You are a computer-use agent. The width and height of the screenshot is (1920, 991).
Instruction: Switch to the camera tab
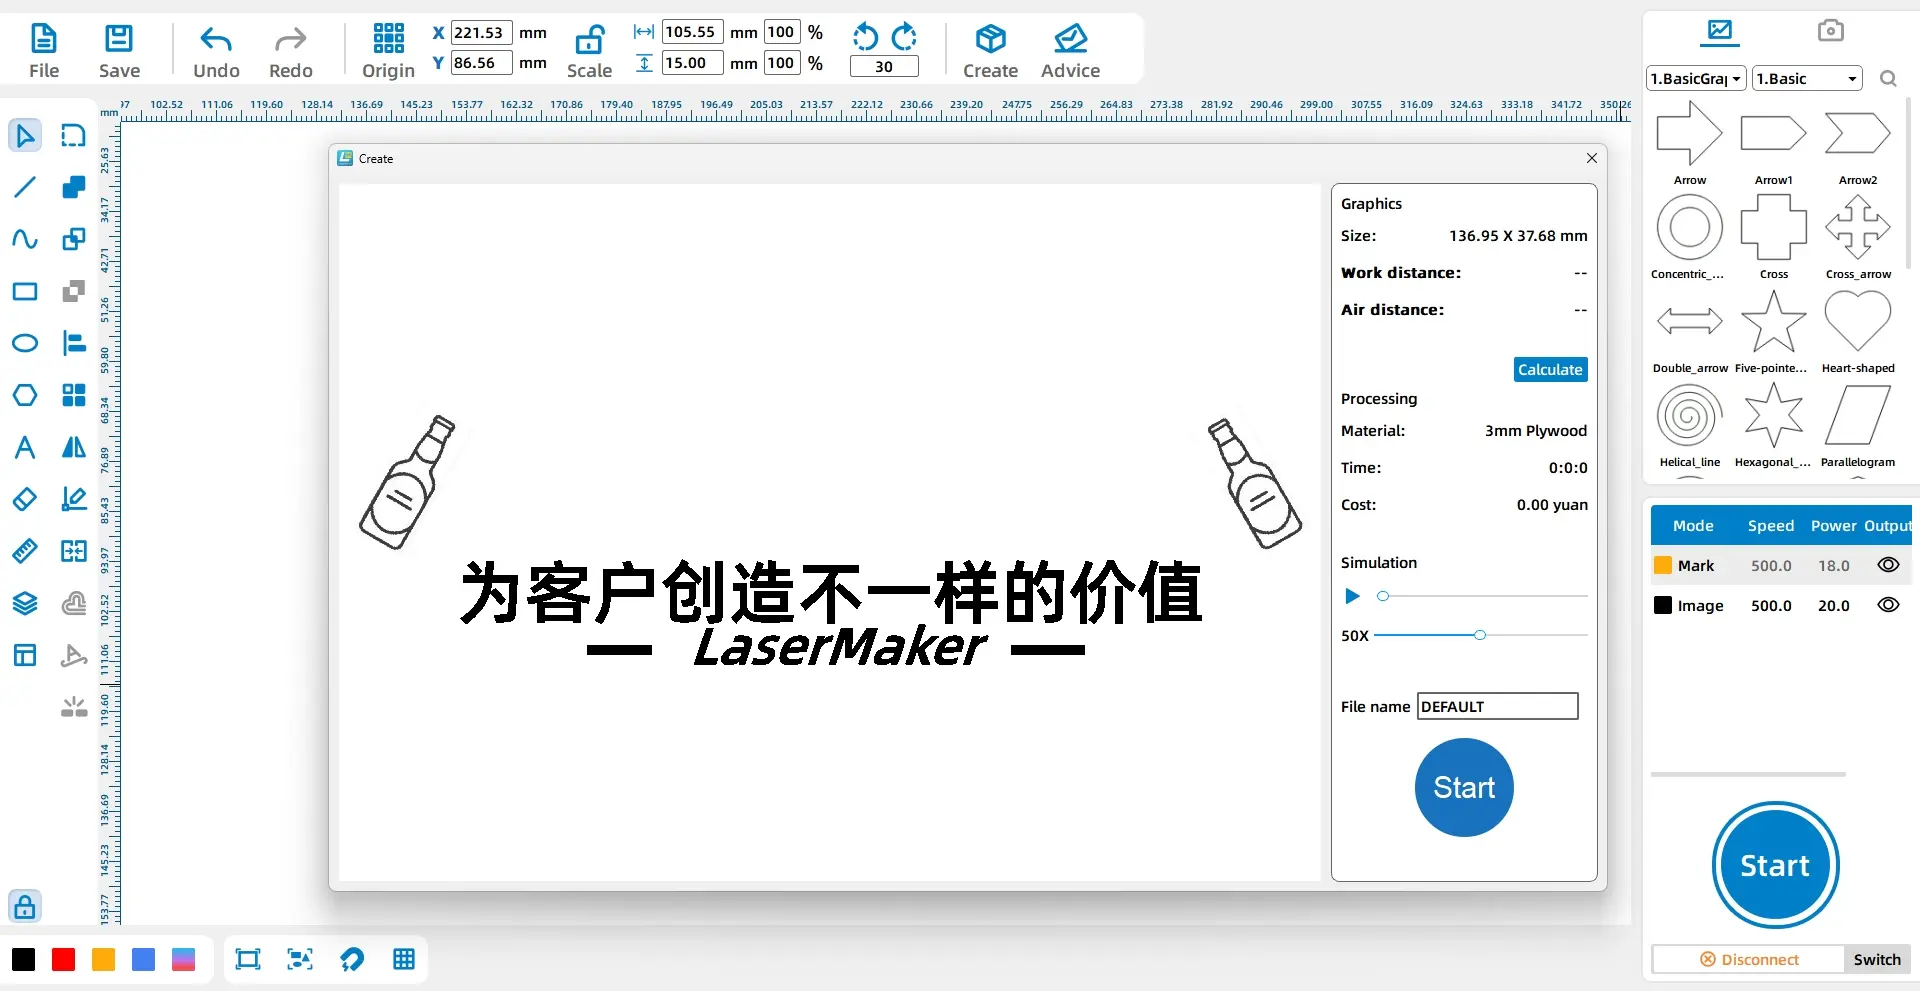point(1830,31)
